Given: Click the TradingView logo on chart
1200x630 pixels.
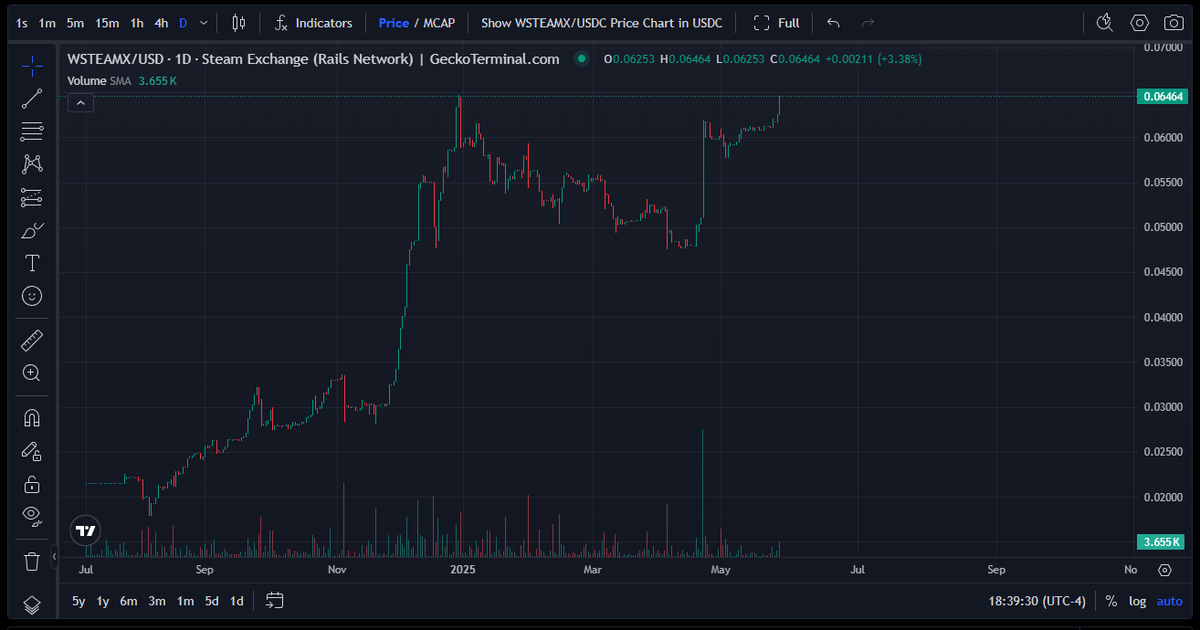Looking at the screenshot, I should [85, 531].
